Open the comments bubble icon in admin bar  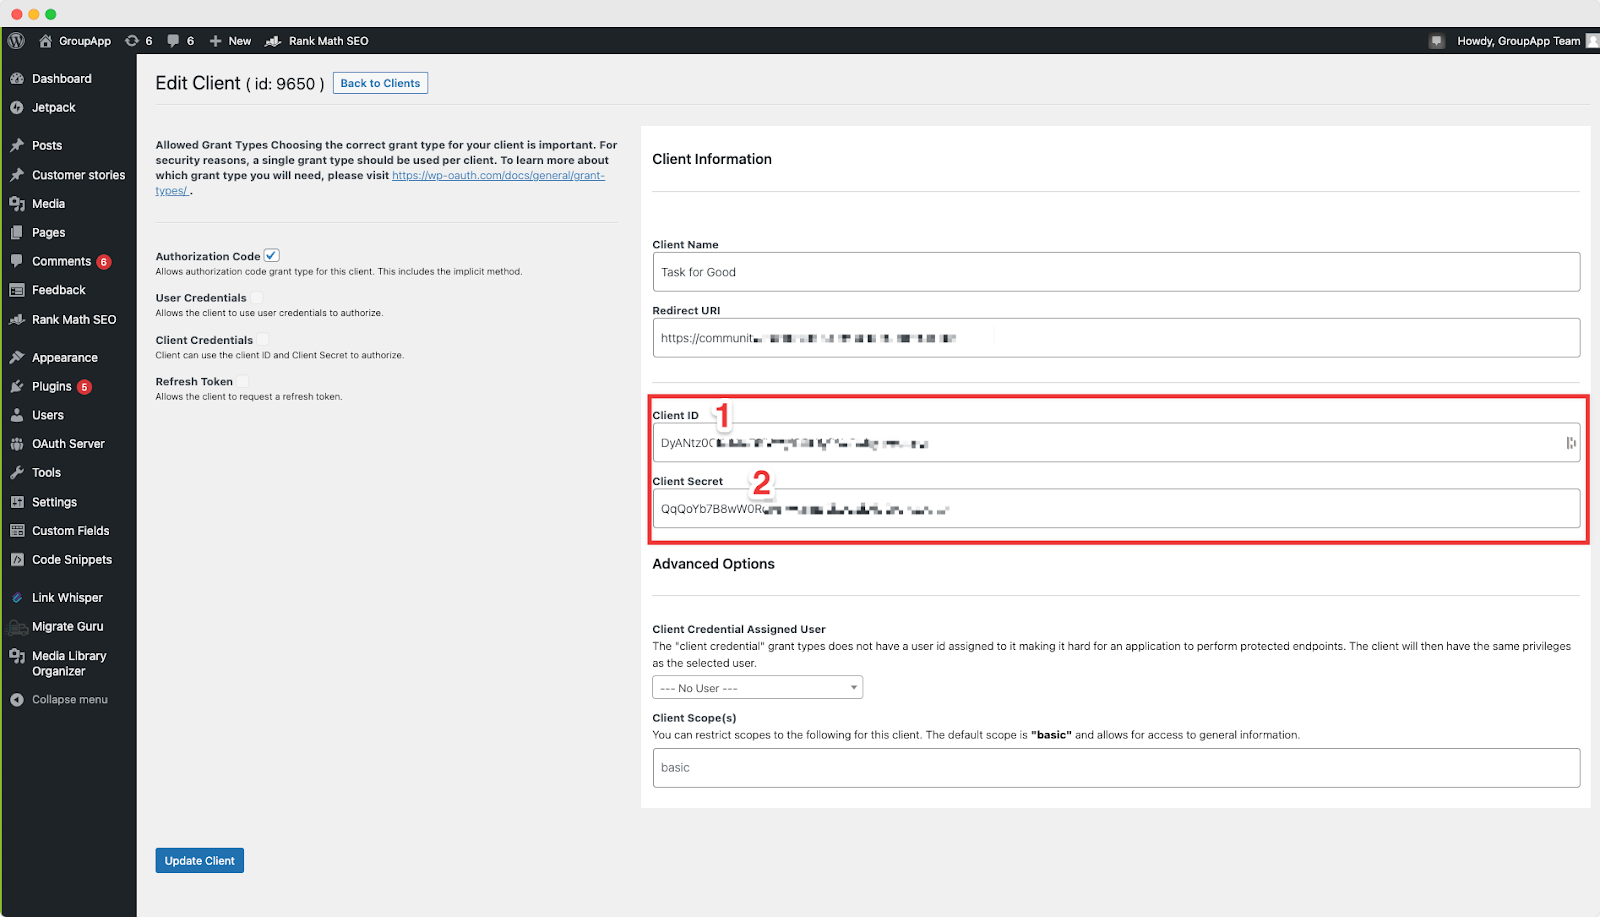click(173, 41)
